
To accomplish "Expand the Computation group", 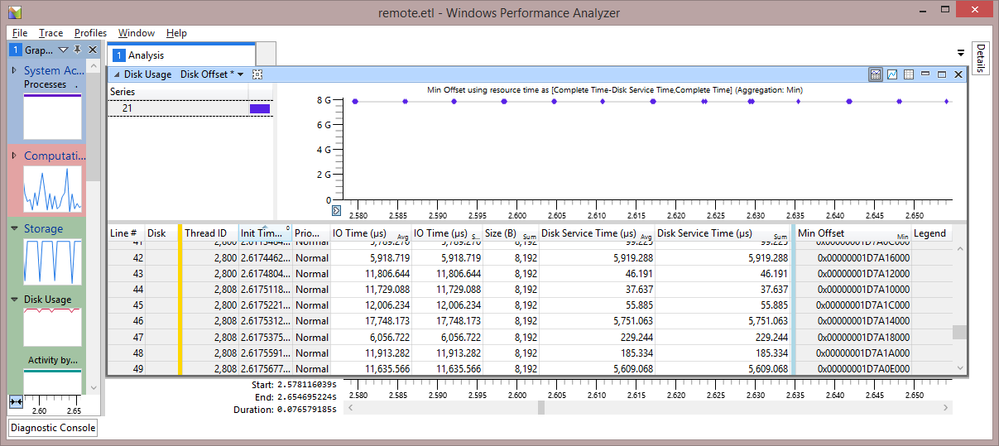I will click(15, 155).
